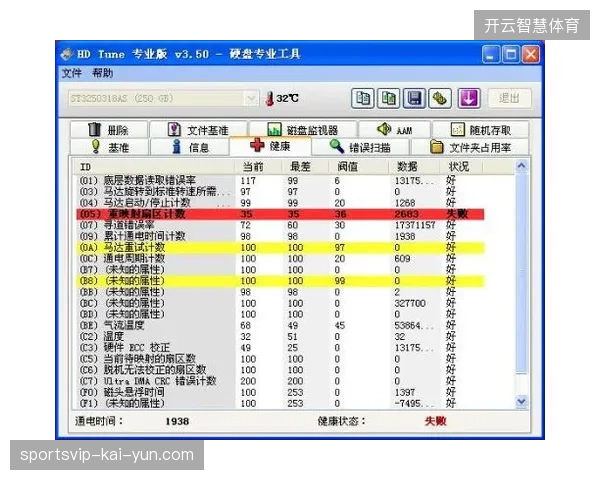
Task: Click the 最差 column header
Action: pyautogui.click(x=305, y=167)
